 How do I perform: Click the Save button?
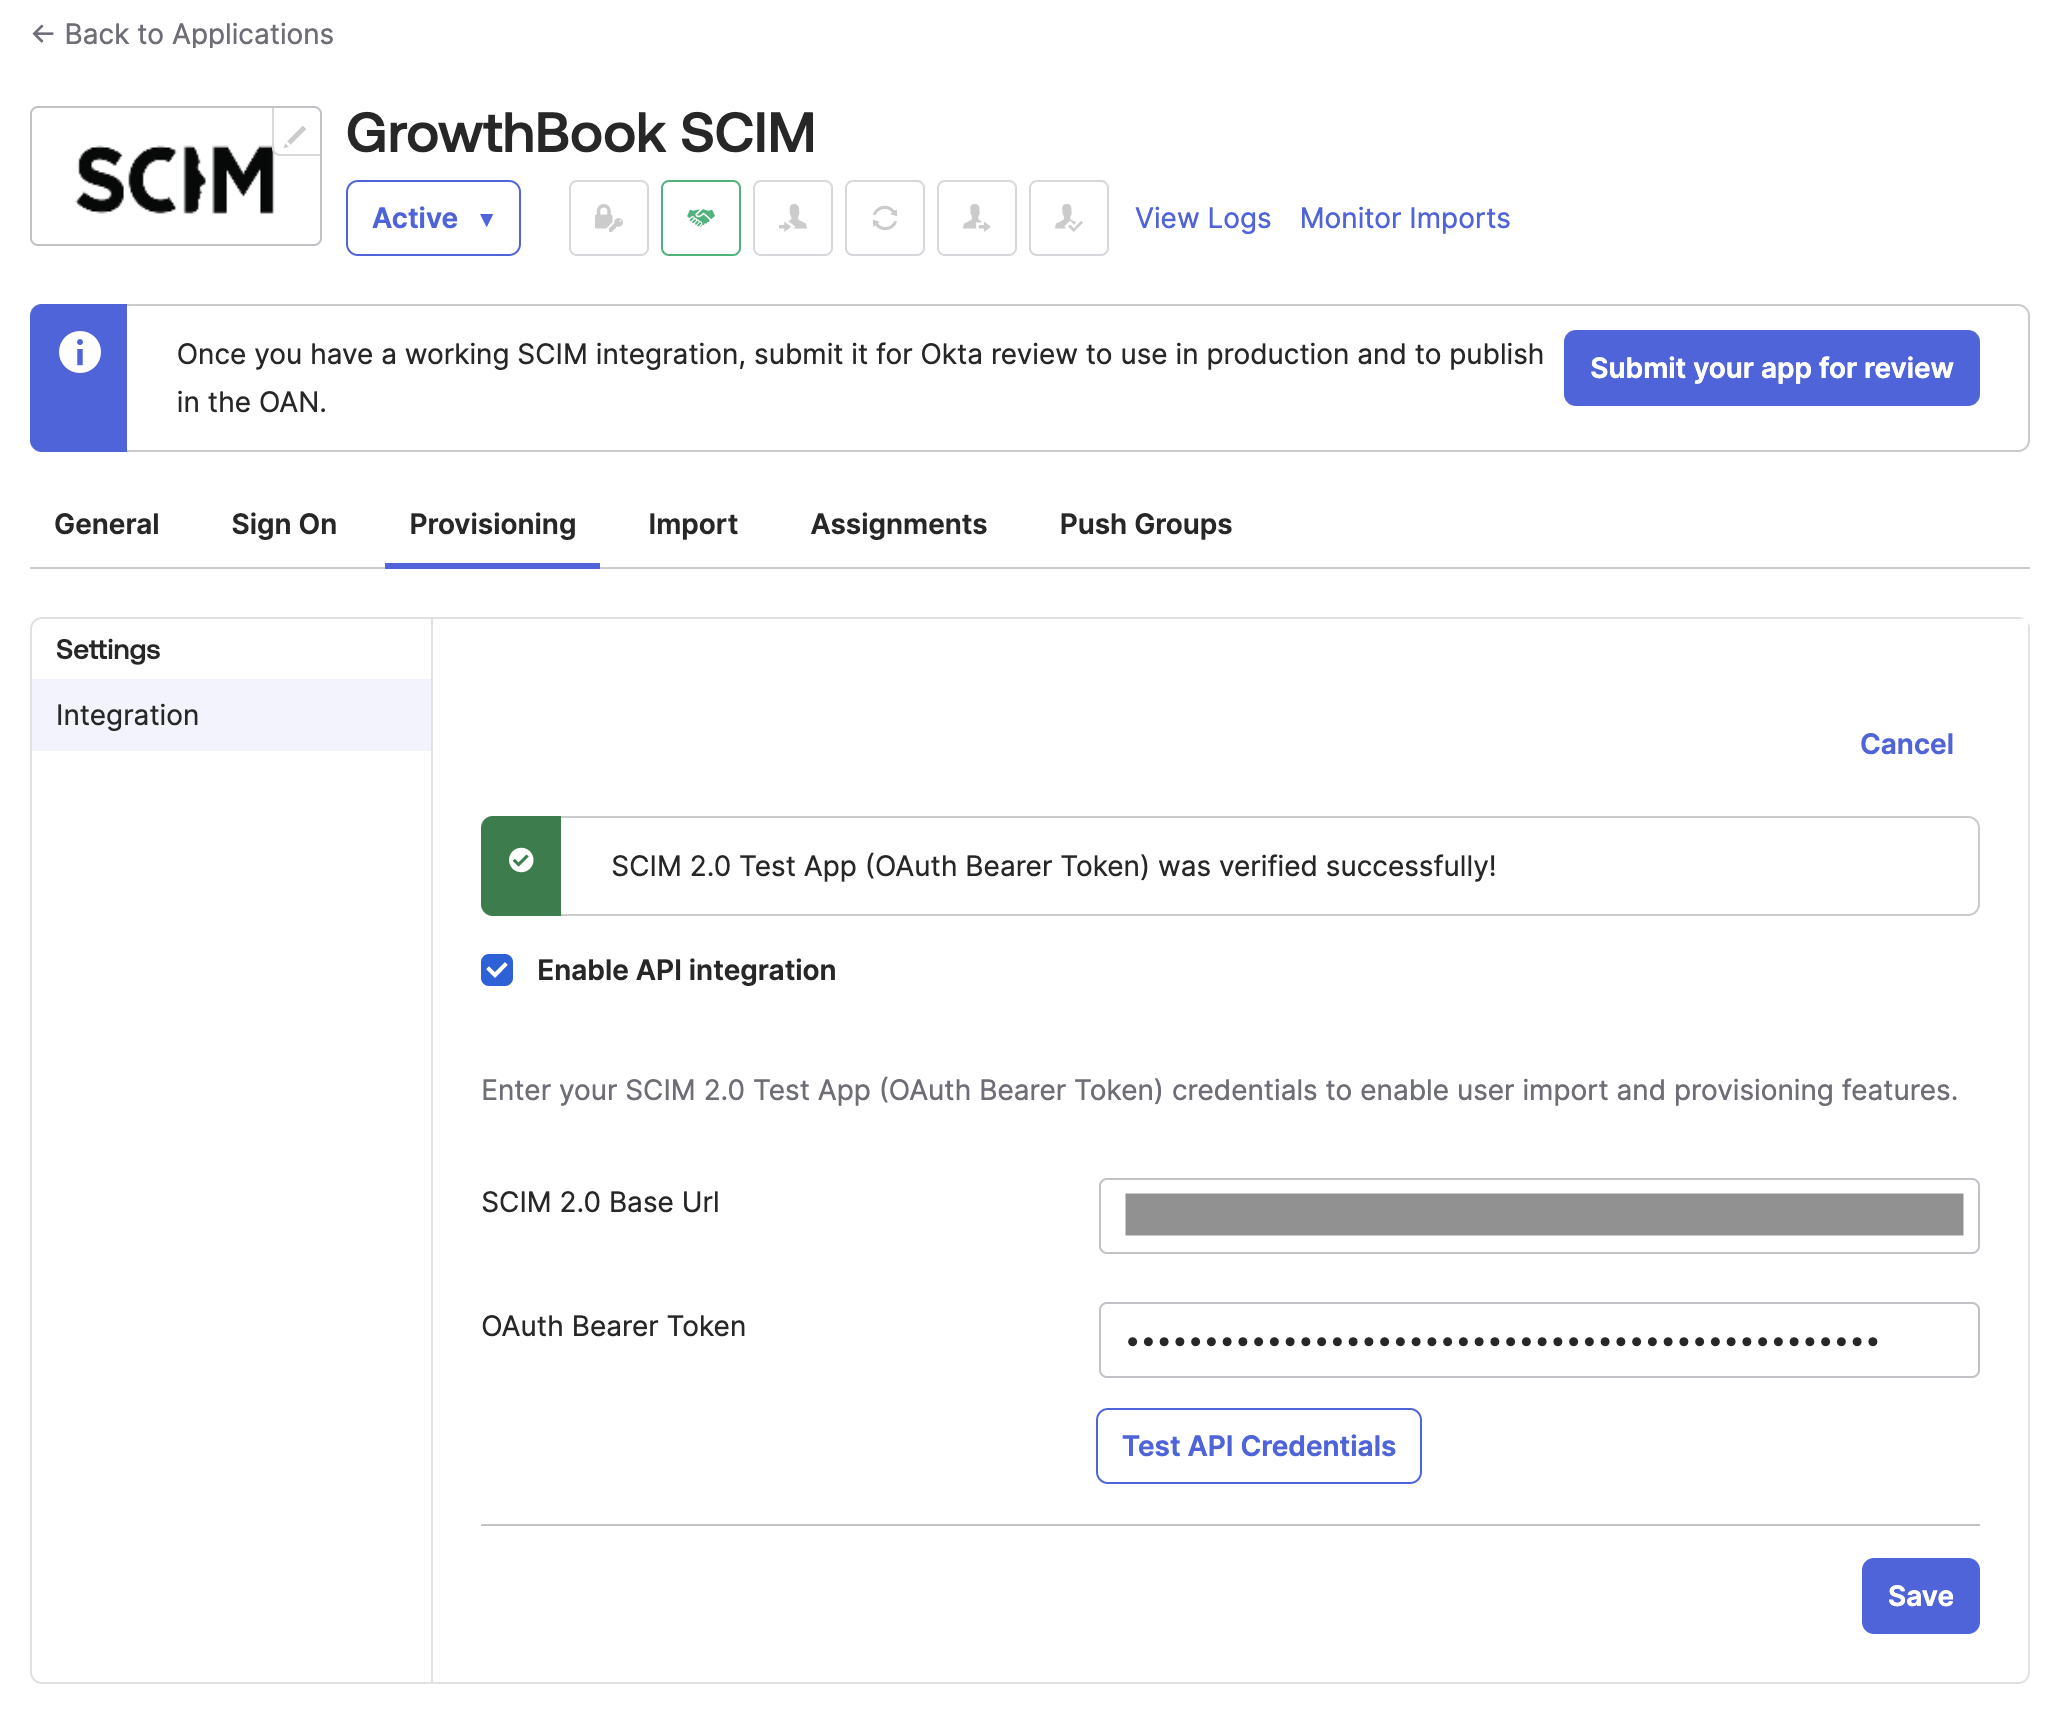(x=1920, y=1596)
